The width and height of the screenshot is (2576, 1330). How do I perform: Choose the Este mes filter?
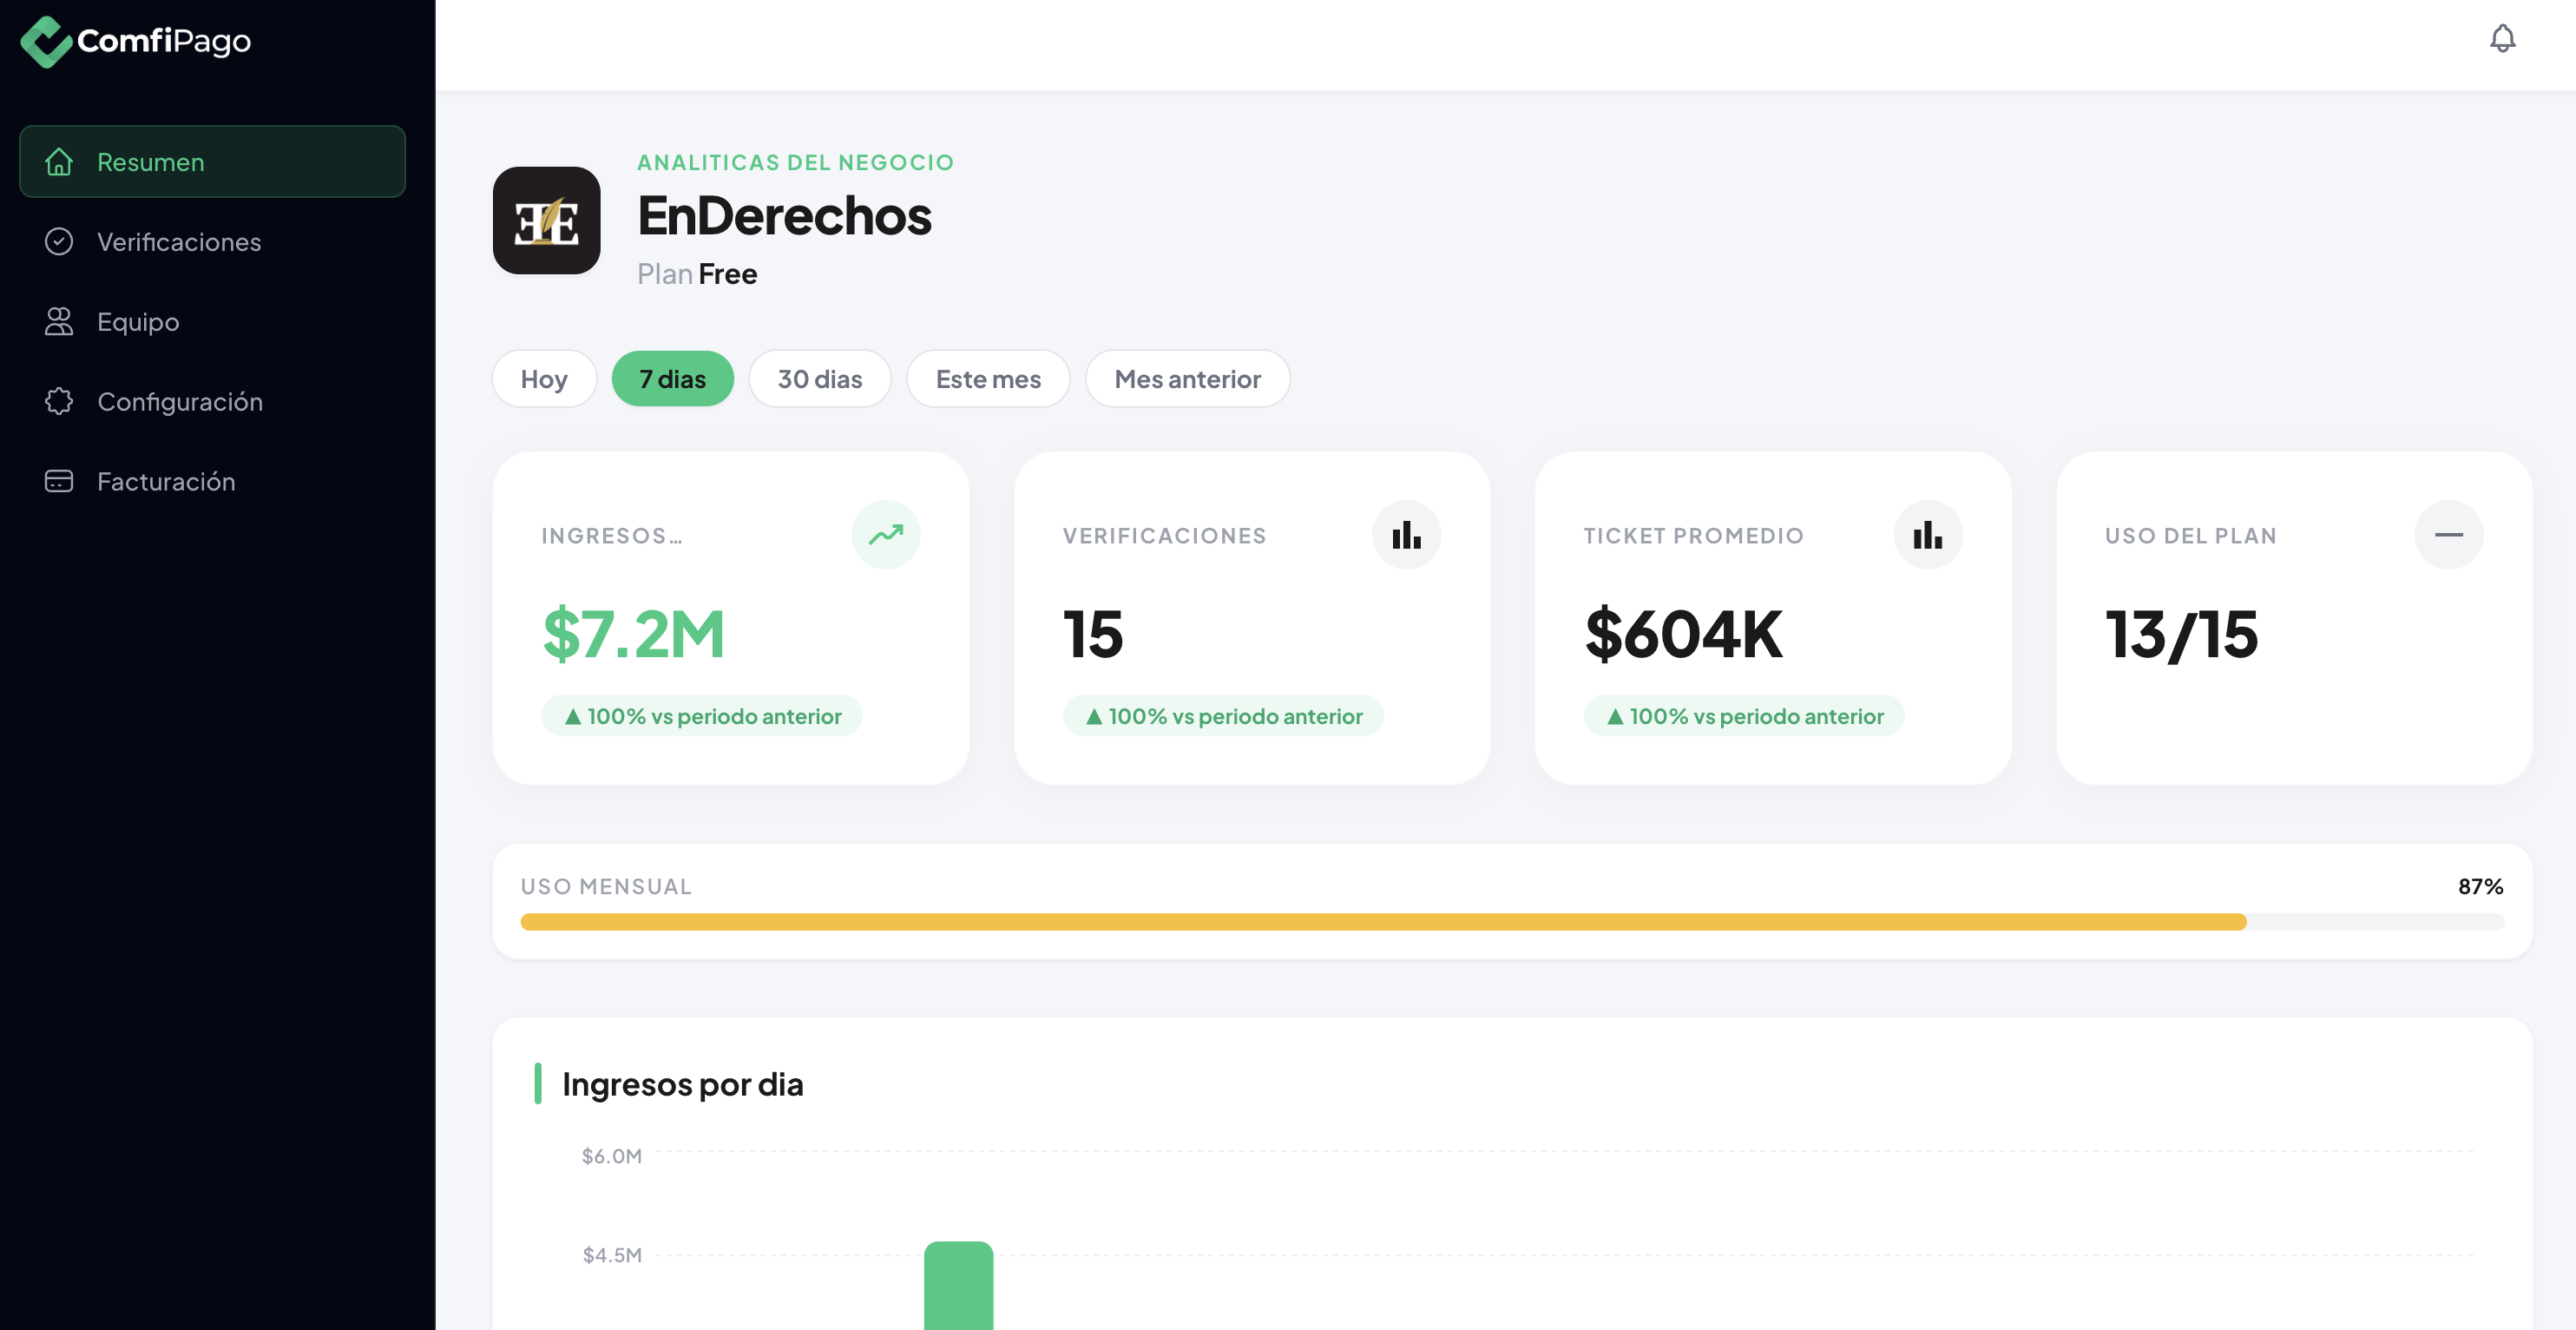(987, 379)
